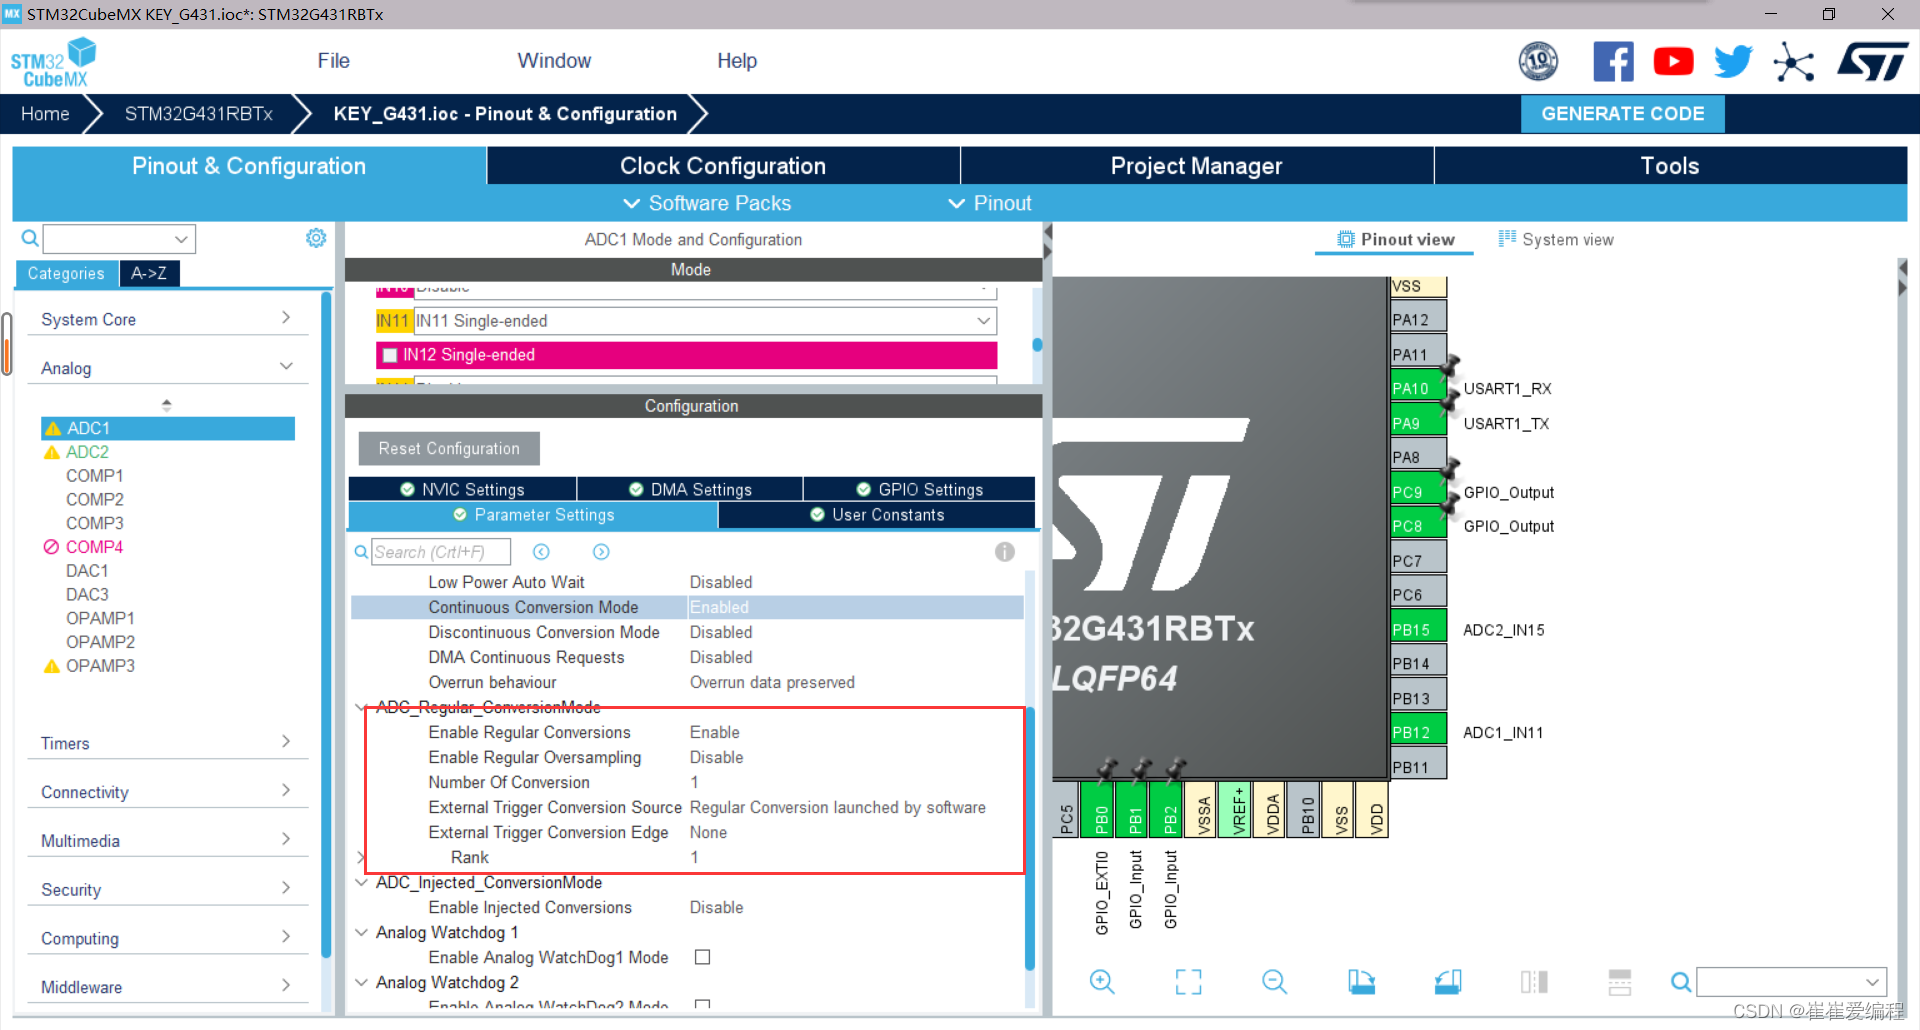Collapse Analog Watchdog 1 section

[361, 932]
